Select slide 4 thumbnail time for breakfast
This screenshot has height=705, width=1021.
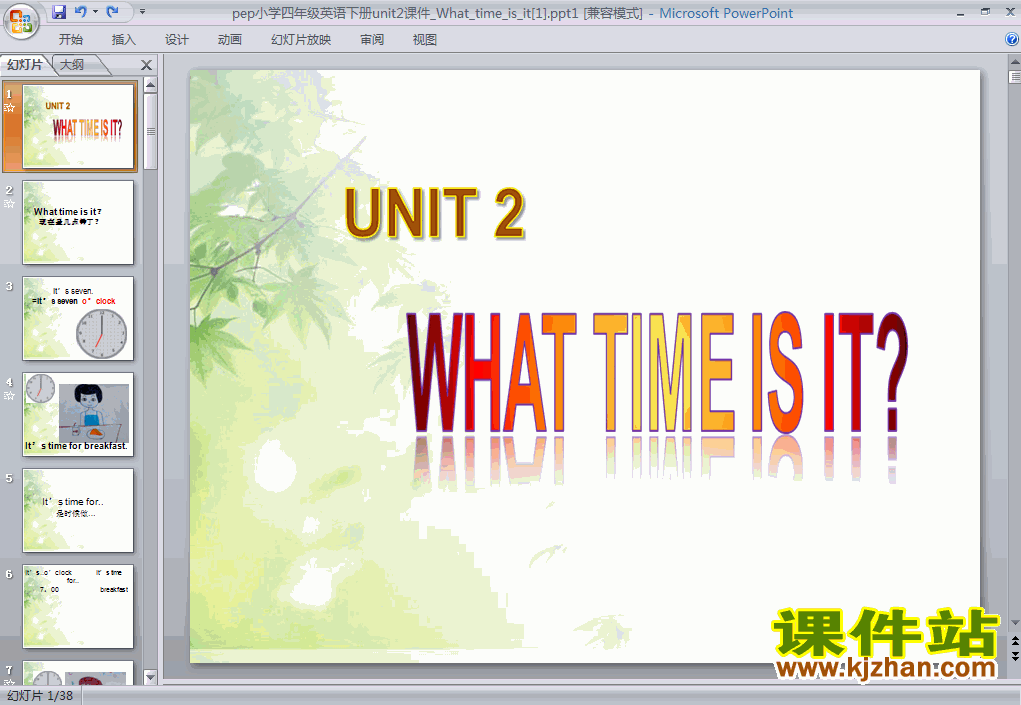(78, 415)
